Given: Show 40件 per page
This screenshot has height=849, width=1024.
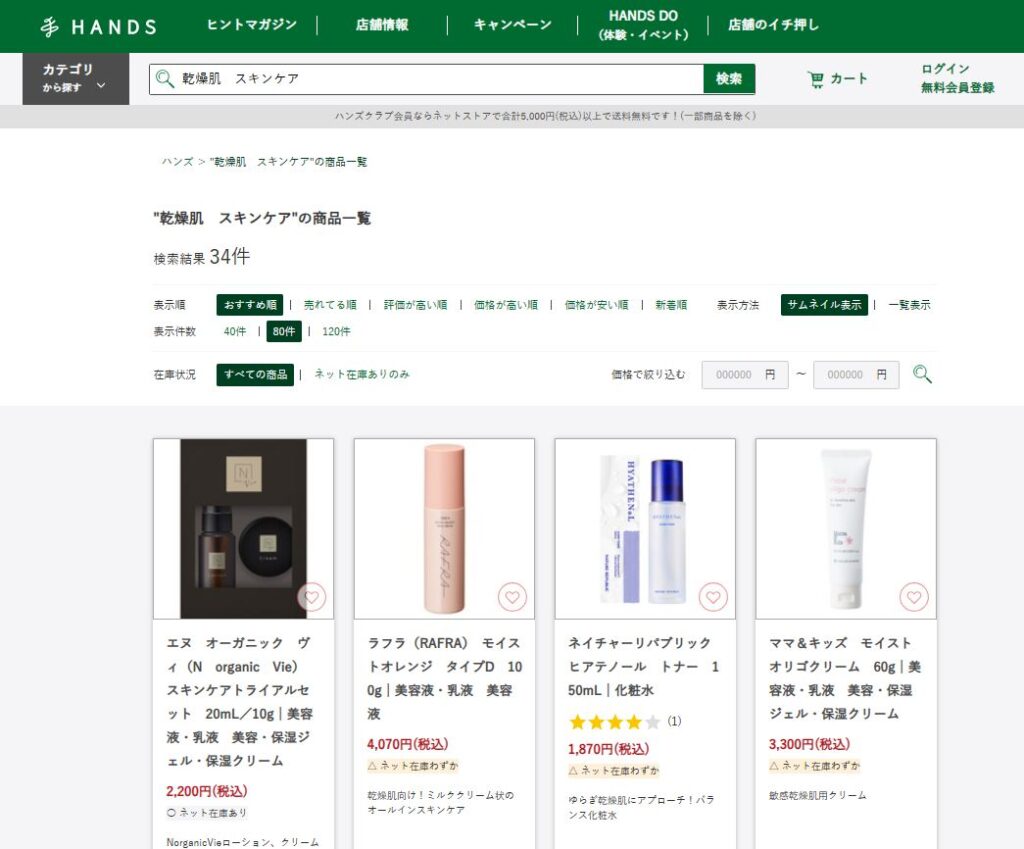Looking at the screenshot, I should point(235,332).
